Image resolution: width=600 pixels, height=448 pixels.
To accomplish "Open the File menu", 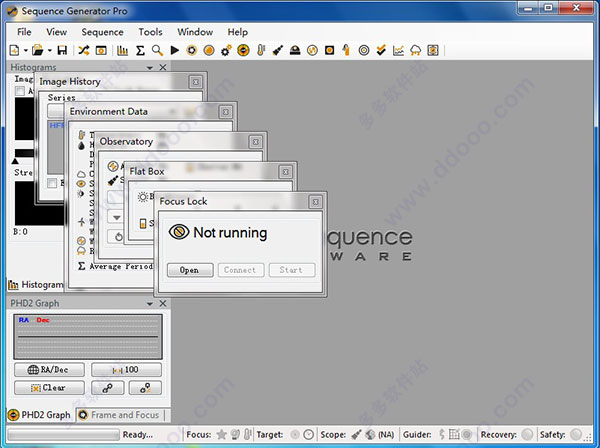I will 24,32.
